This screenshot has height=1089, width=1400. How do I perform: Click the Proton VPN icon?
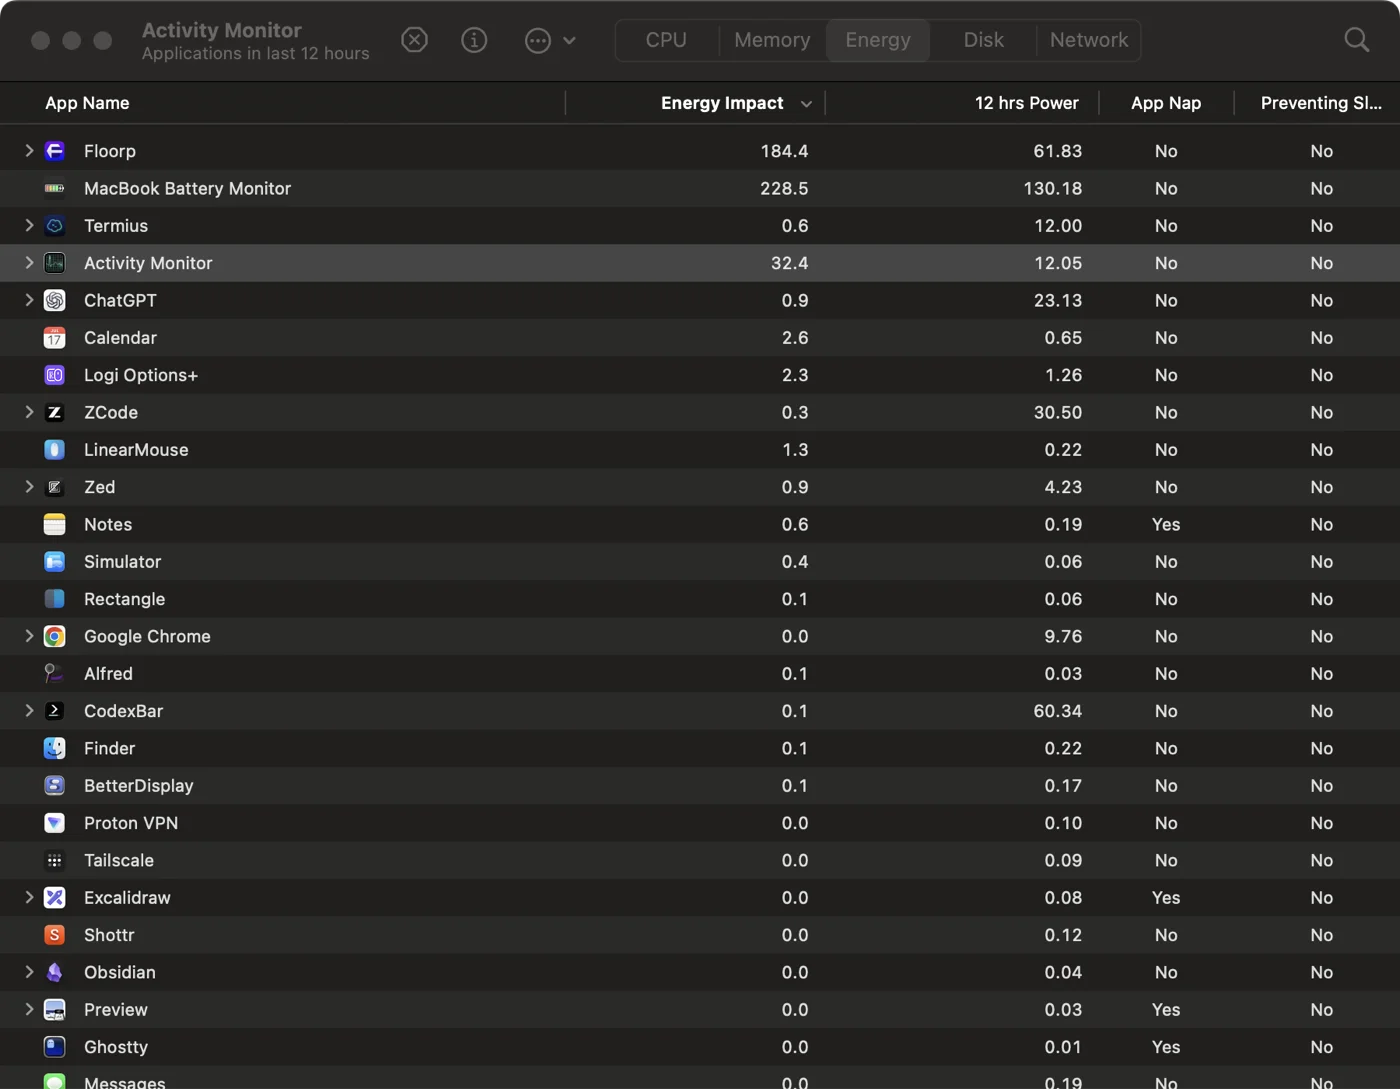55,823
